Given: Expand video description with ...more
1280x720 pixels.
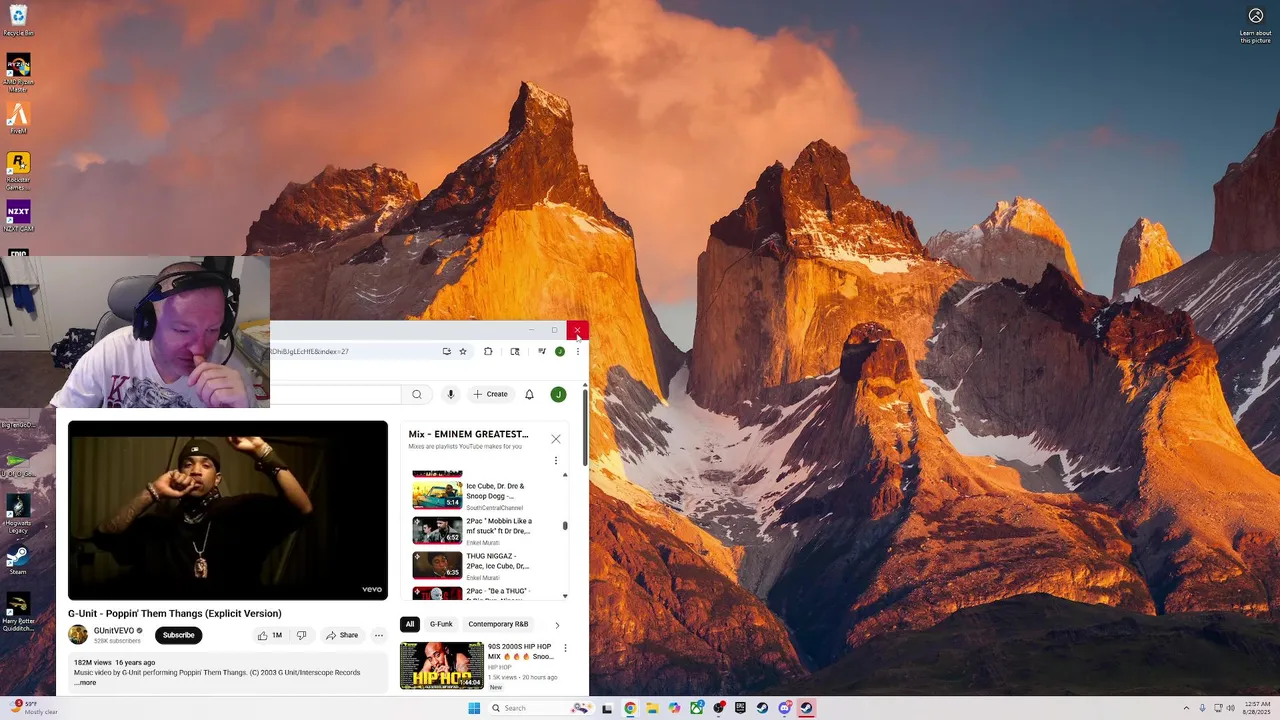Looking at the screenshot, I should click(x=86, y=682).
